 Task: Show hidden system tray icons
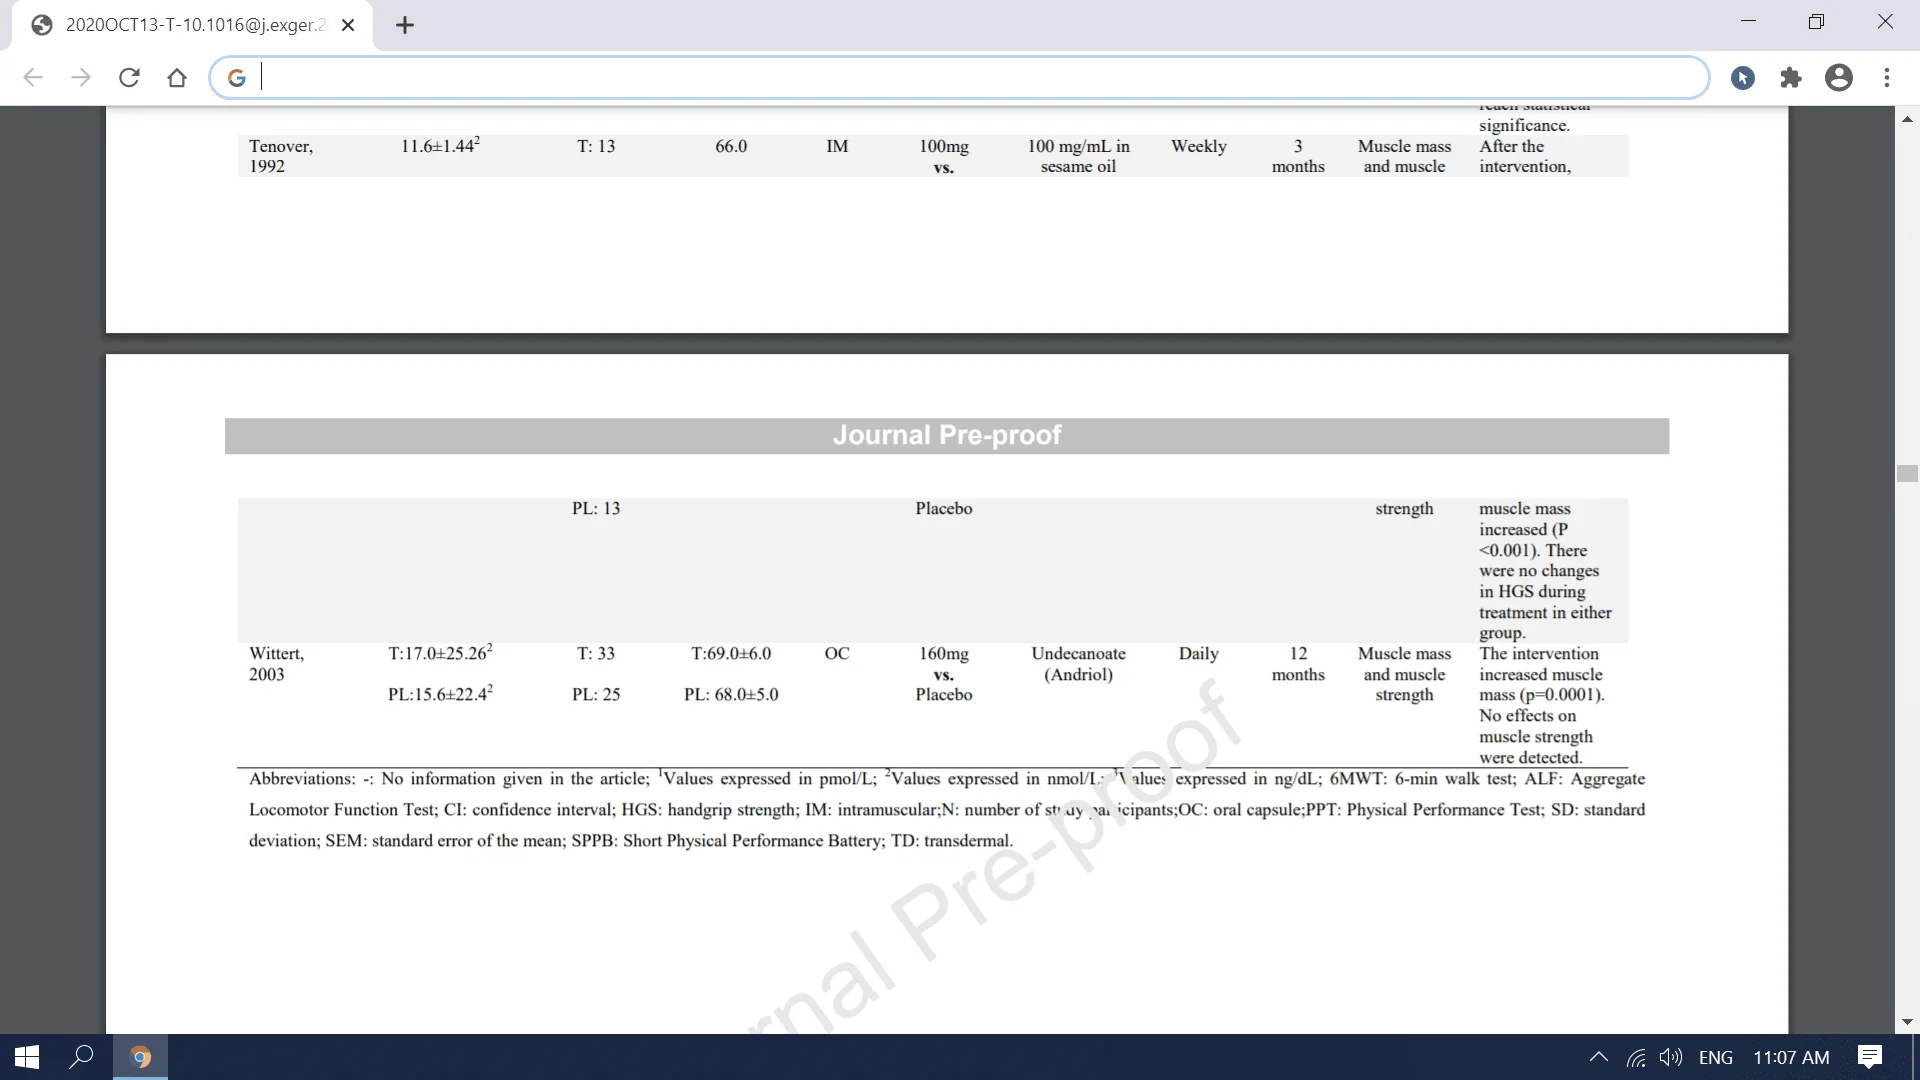pyautogui.click(x=1598, y=1057)
